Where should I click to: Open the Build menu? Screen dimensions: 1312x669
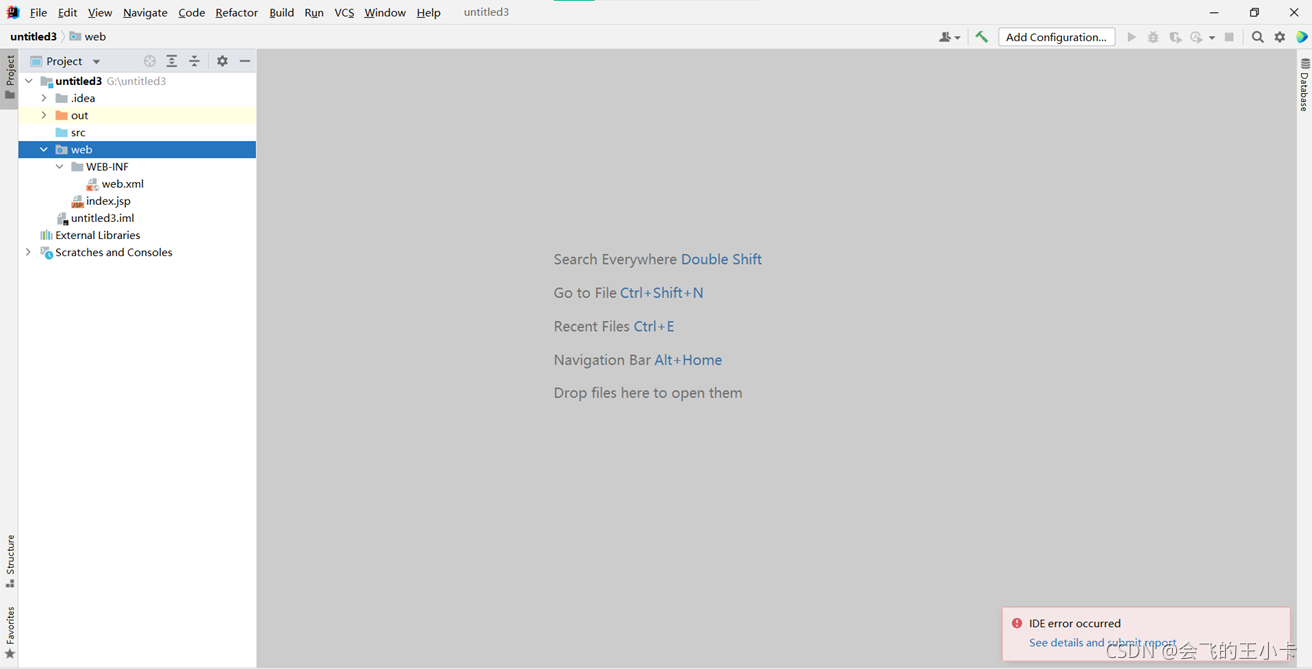point(282,12)
